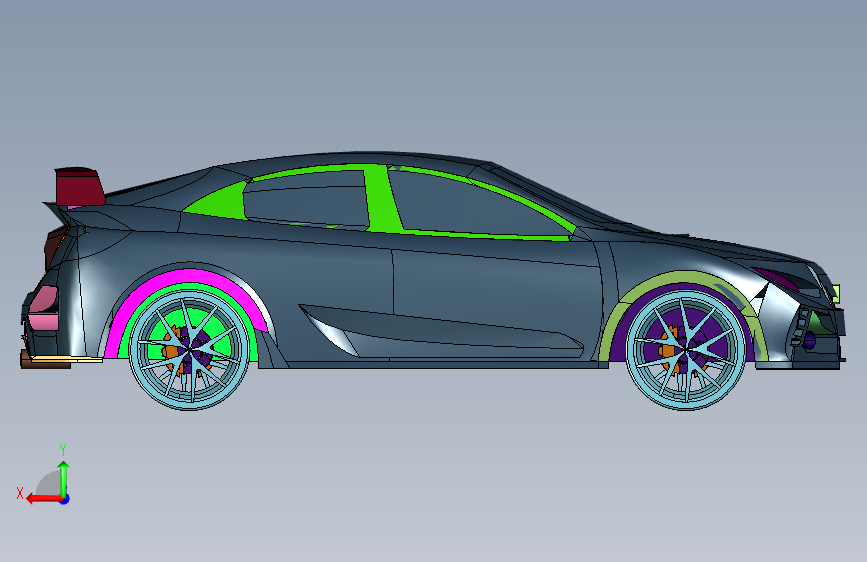Select the rear side window glass
Viewport: 867px width, 562px height.
pos(305,199)
